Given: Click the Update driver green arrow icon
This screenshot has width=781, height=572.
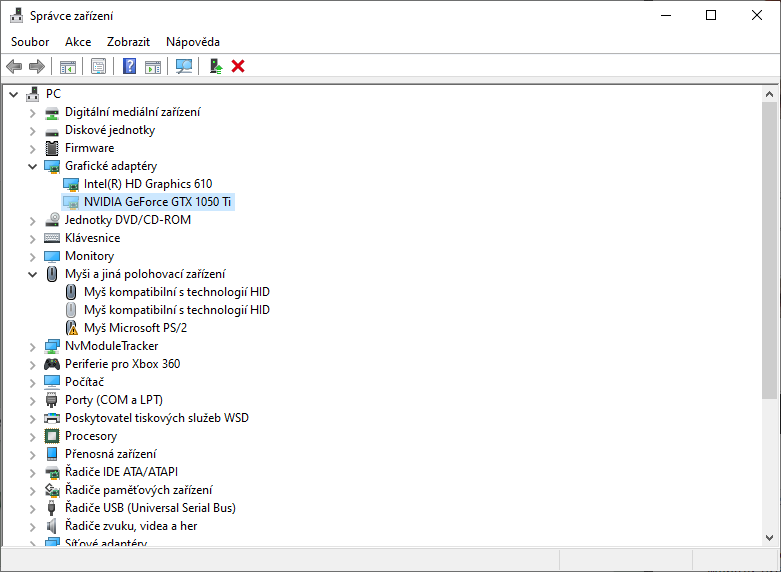Looking at the screenshot, I should click(x=216, y=66).
